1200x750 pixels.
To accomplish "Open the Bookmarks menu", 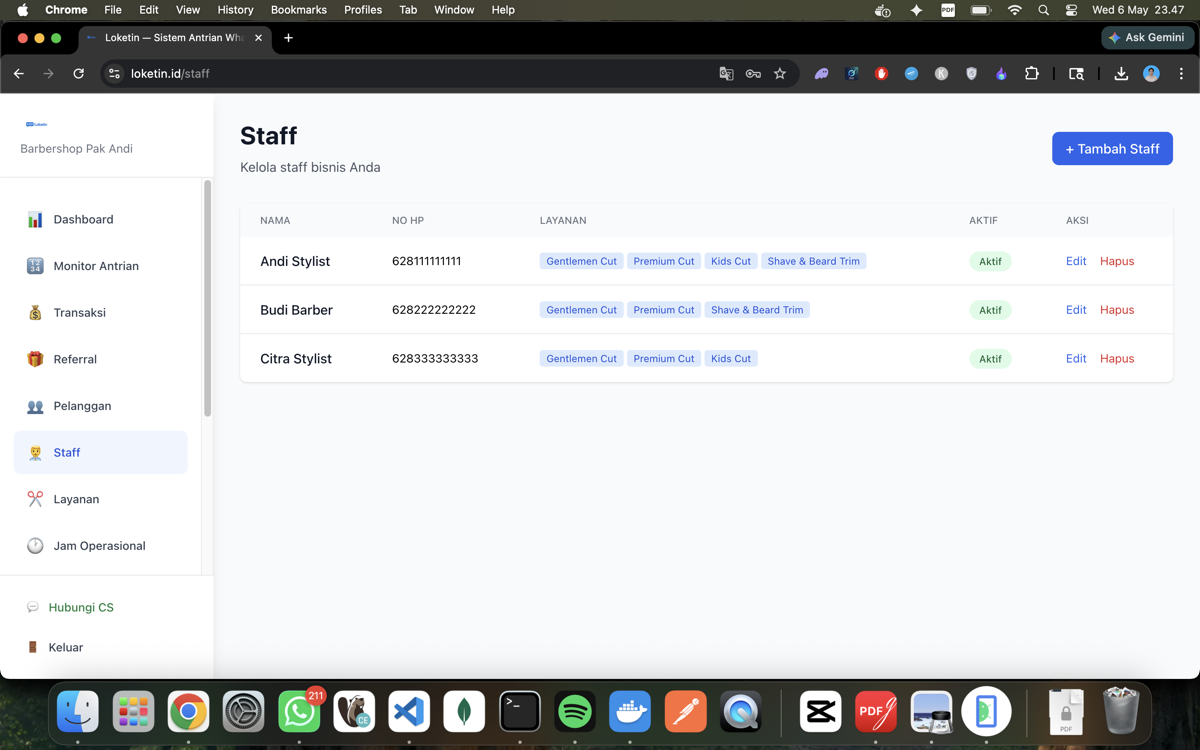I will click(x=299, y=10).
